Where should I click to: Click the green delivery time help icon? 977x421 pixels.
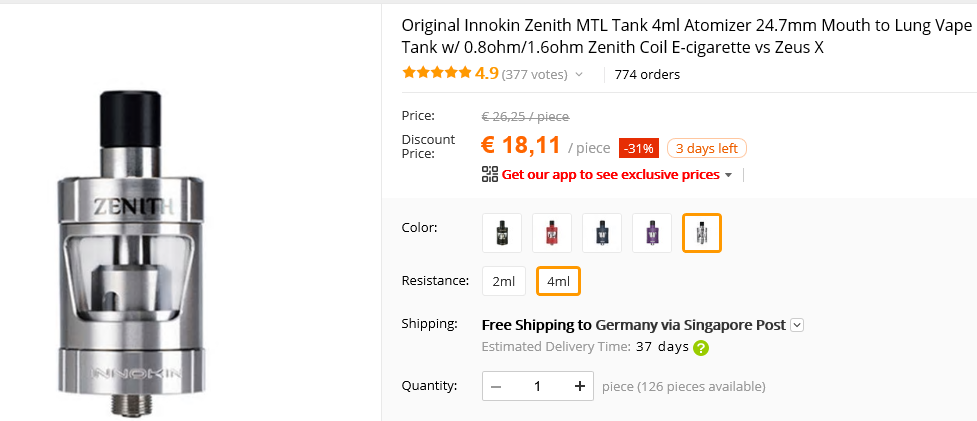(701, 348)
